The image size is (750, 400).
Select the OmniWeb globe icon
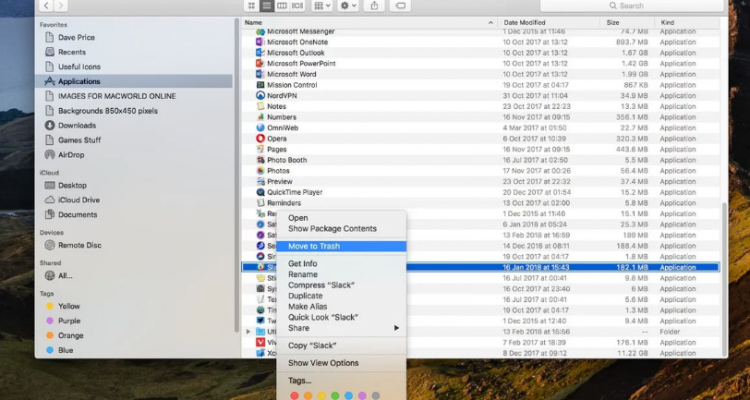[260, 128]
